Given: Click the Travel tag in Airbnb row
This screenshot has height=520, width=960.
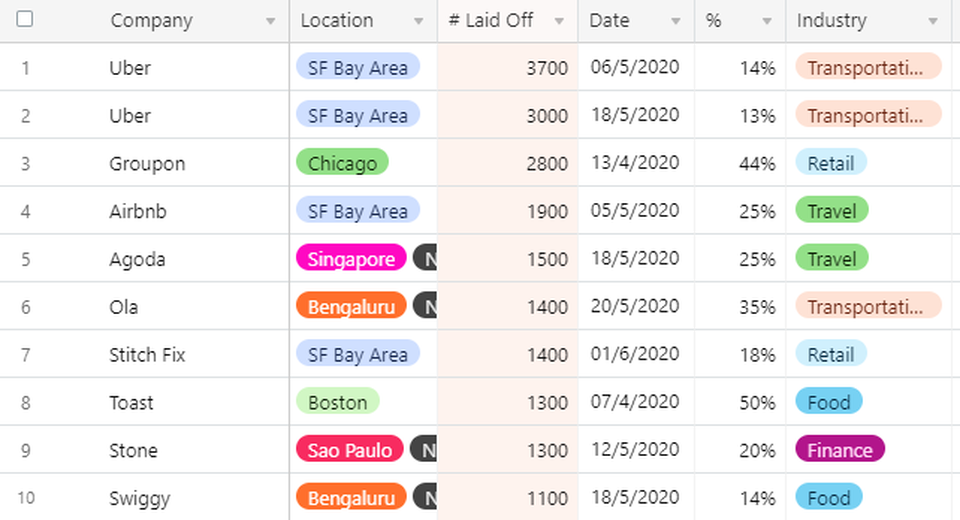Looking at the screenshot, I should click(832, 210).
